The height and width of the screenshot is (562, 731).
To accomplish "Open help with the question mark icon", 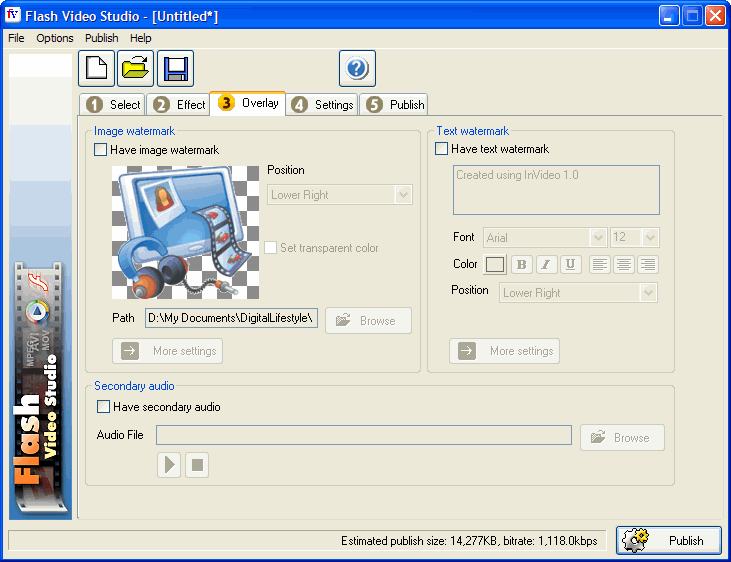I will point(357,69).
